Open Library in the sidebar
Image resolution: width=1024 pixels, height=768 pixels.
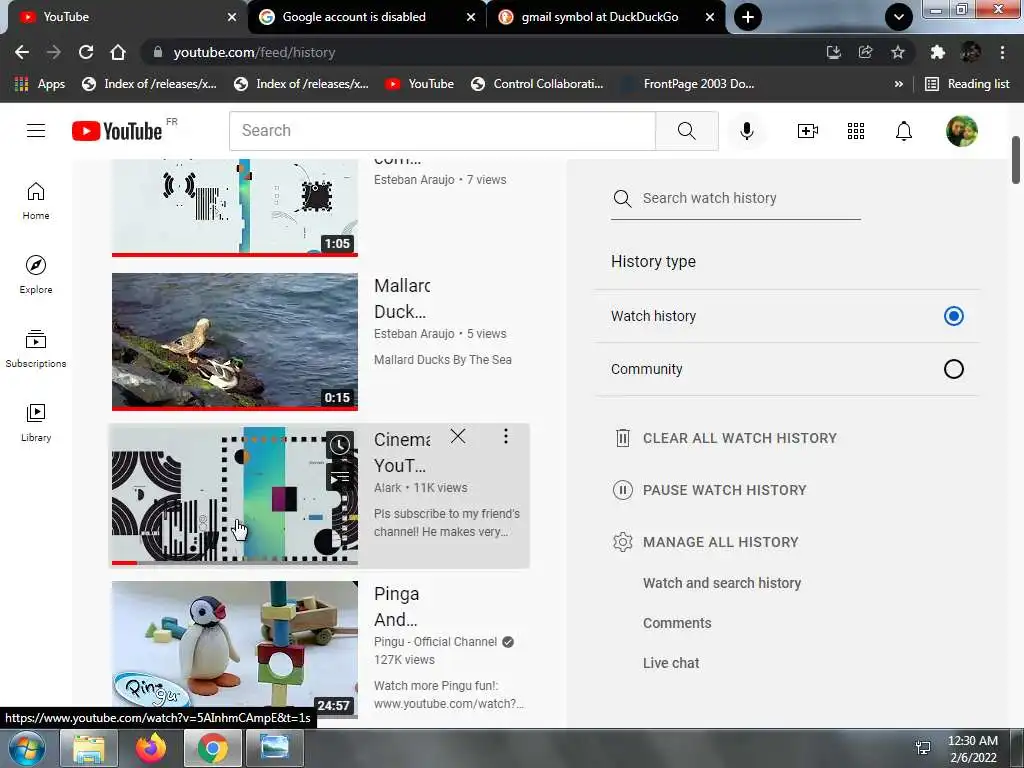coord(36,423)
